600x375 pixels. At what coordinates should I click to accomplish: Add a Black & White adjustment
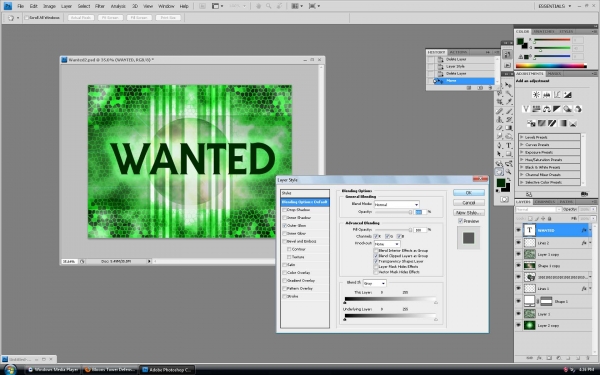click(557, 109)
